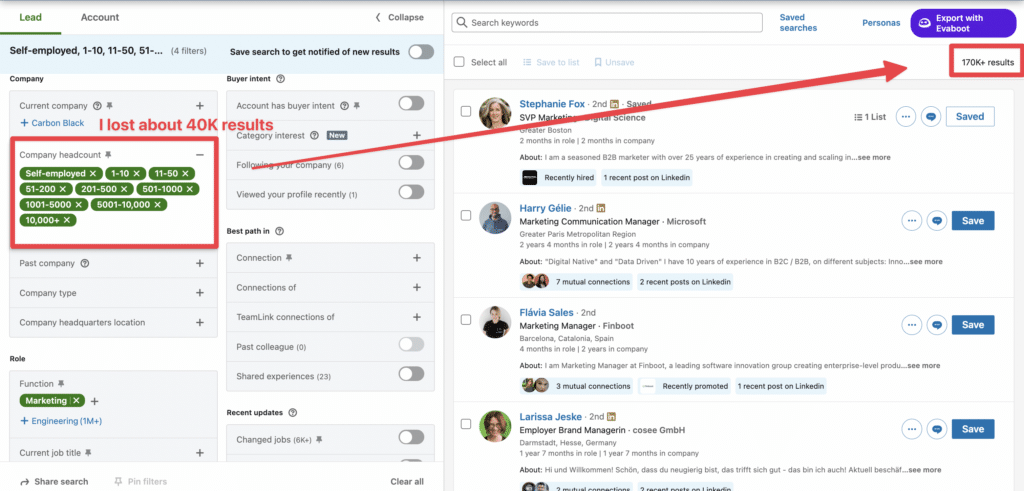This screenshot has width=1024, height=491.
Task: Toggle Following your company switch
Action: pyautogui.click(x=411, y=163)
